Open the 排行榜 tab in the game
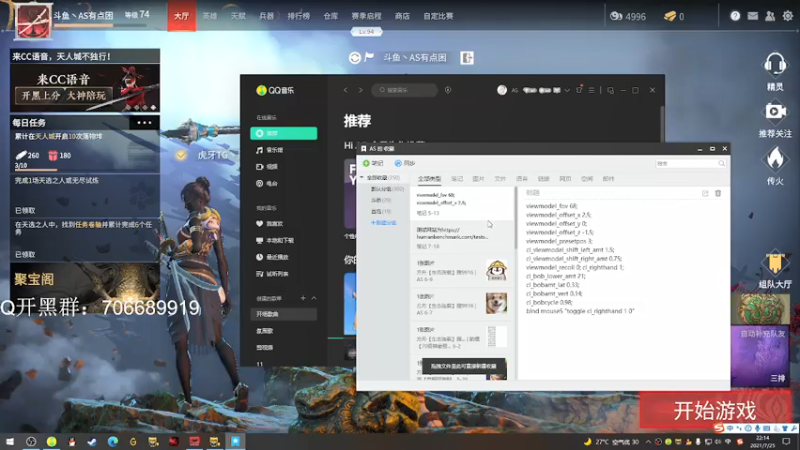The height and width of the screenshot is (450, 800). 298,16
